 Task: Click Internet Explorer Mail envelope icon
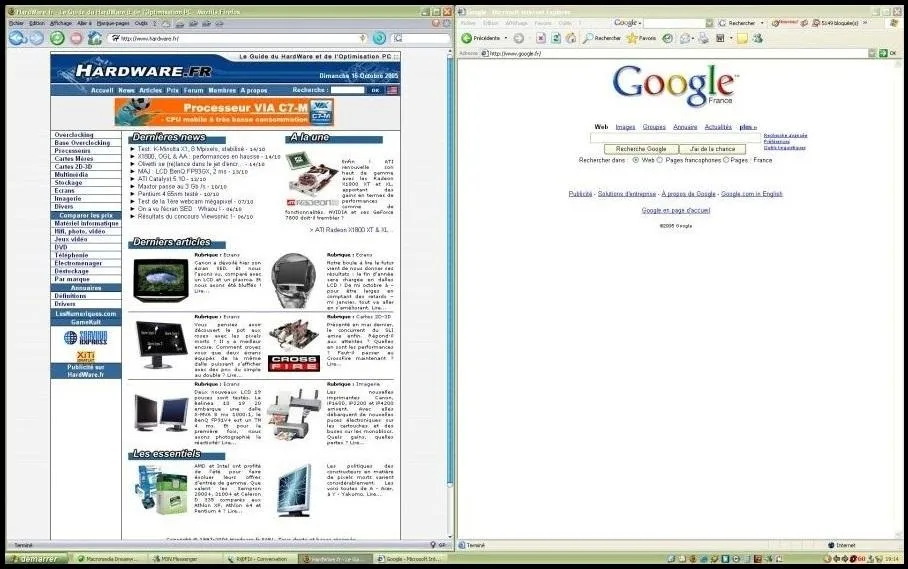click(684, 38)
